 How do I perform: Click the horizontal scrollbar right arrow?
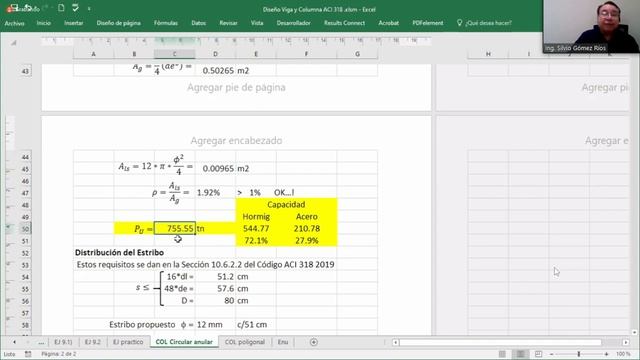pyautogui.click(x=626, y=342)
